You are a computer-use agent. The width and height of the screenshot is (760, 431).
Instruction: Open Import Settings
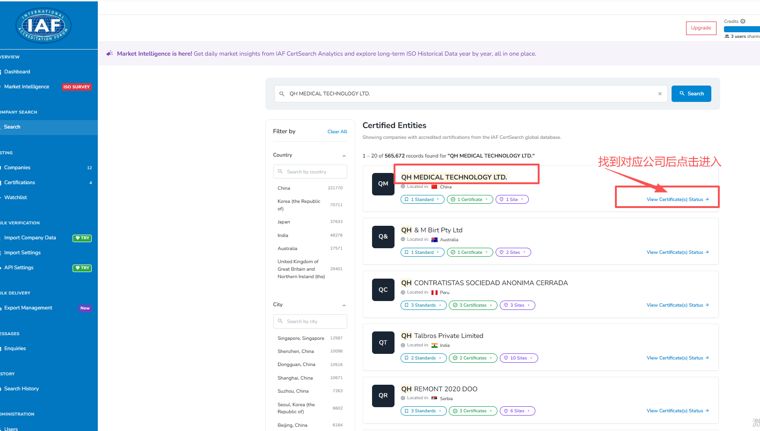(x=22, y=253)
